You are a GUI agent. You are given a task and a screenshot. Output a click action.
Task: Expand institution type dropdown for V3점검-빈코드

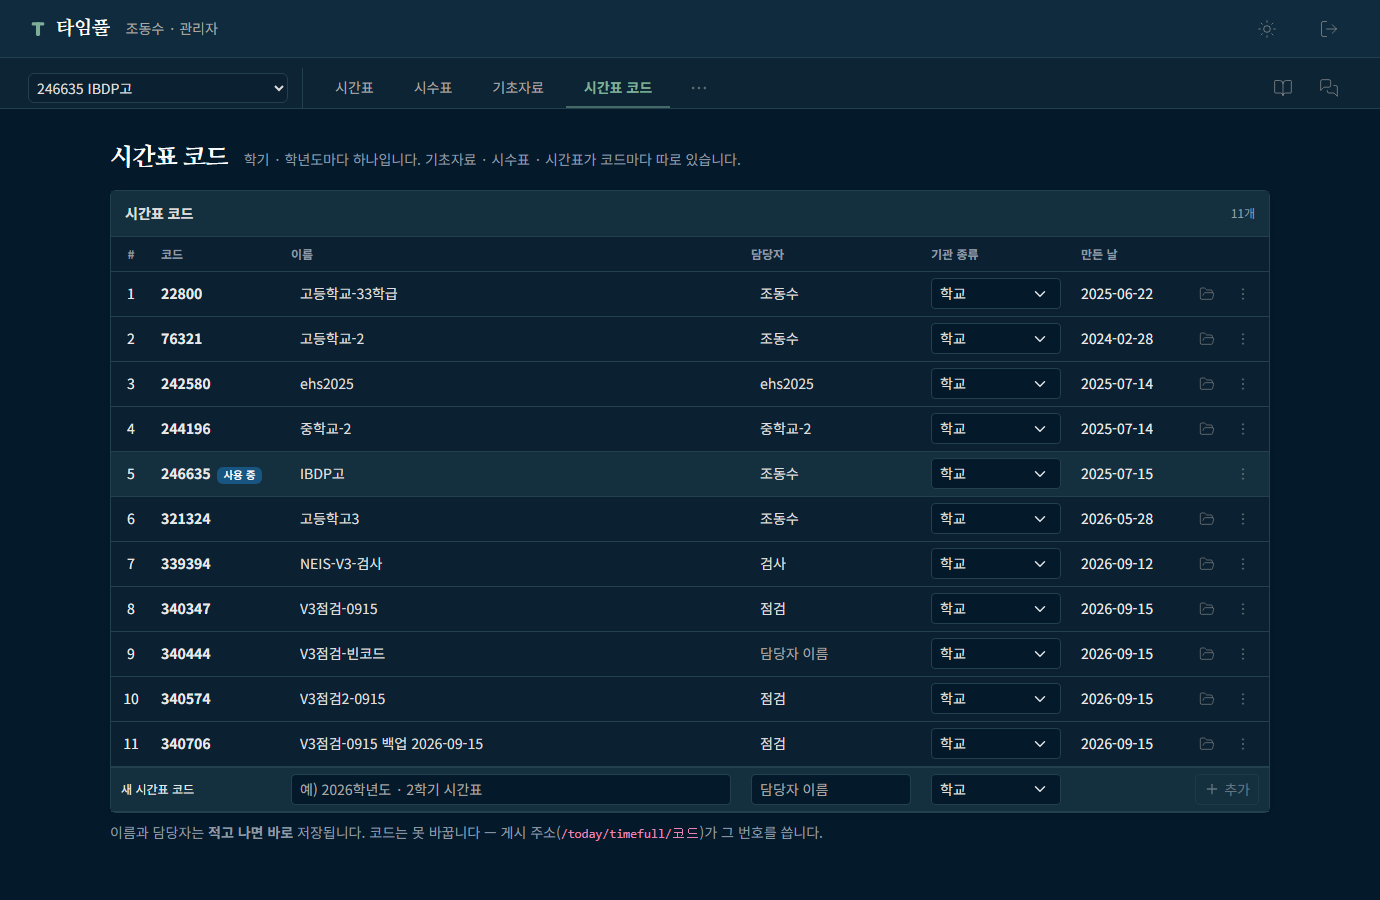coord(995,654)
